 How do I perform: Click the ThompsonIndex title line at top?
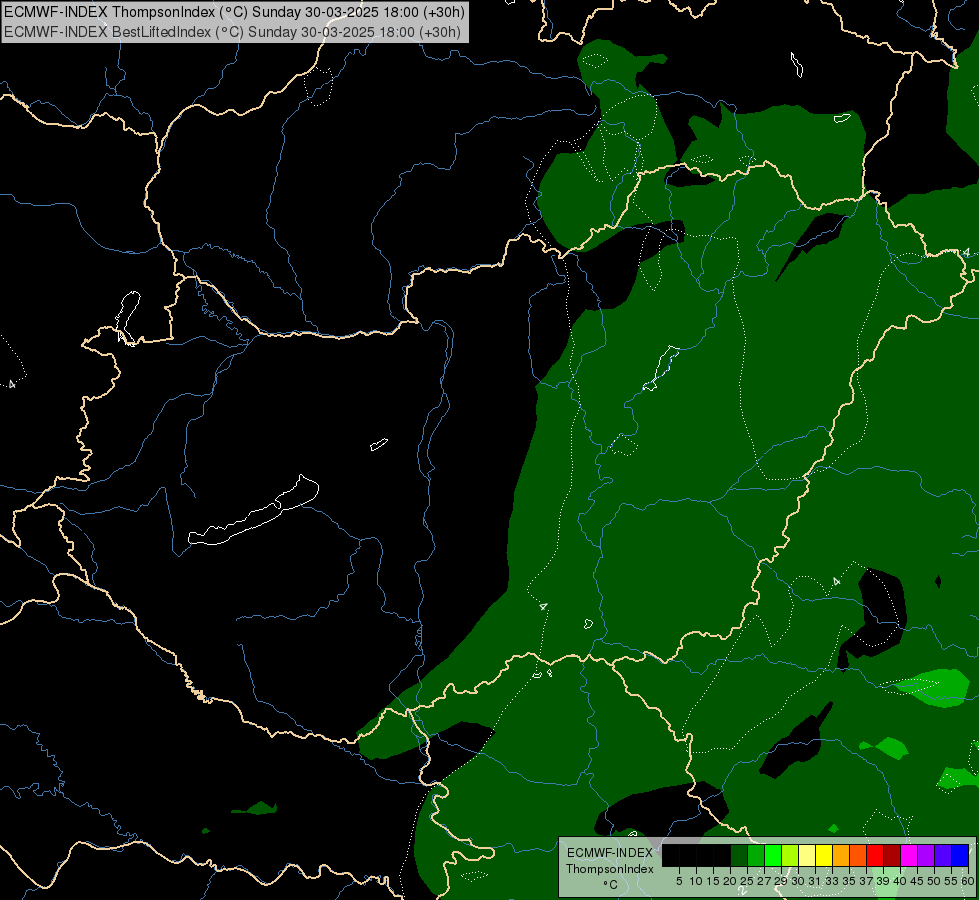coord(234,12)
